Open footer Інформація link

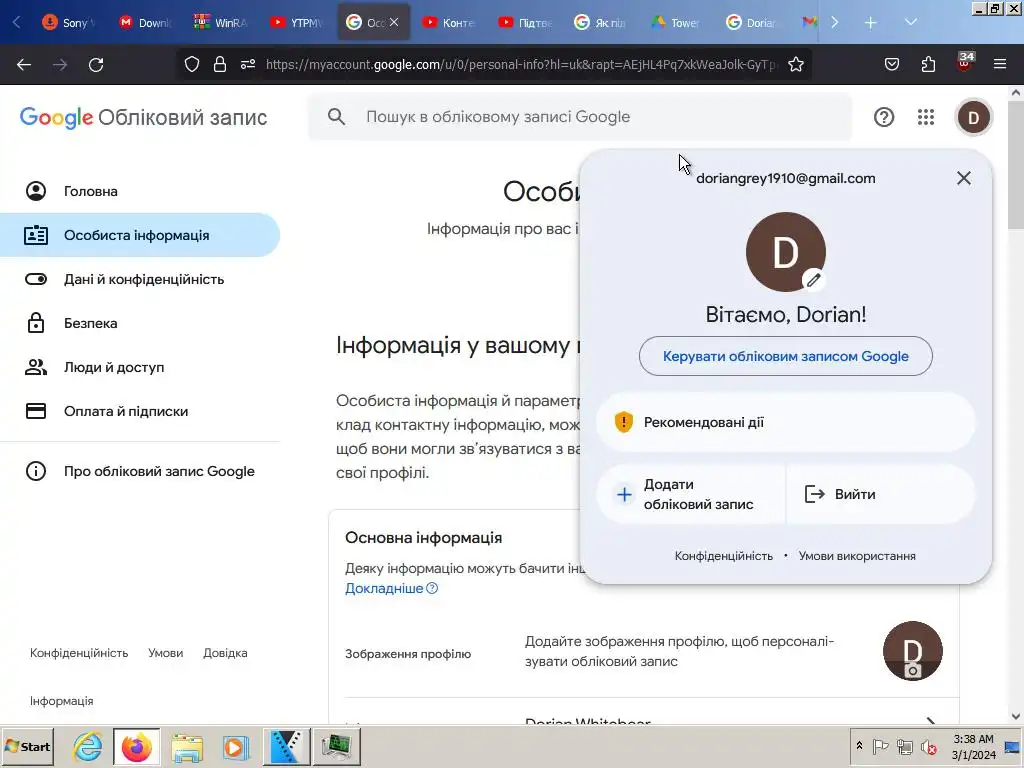[x=61, y=701]
